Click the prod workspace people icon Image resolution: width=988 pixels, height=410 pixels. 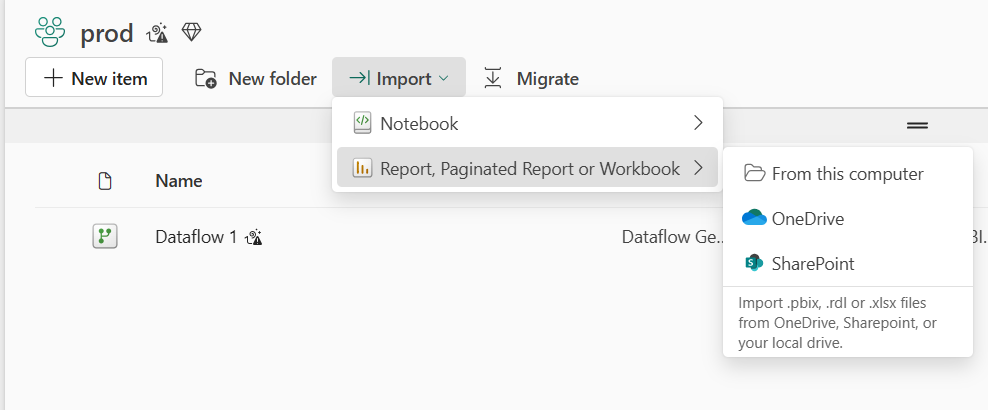49,32
